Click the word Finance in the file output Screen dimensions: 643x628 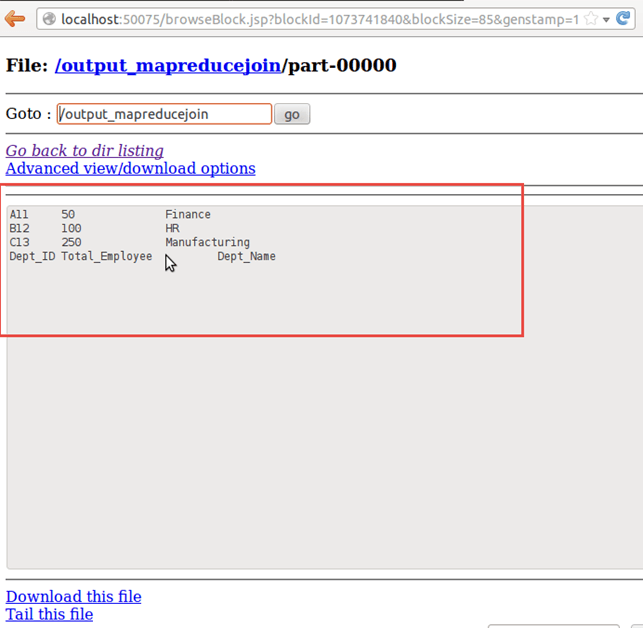point(188,214)
